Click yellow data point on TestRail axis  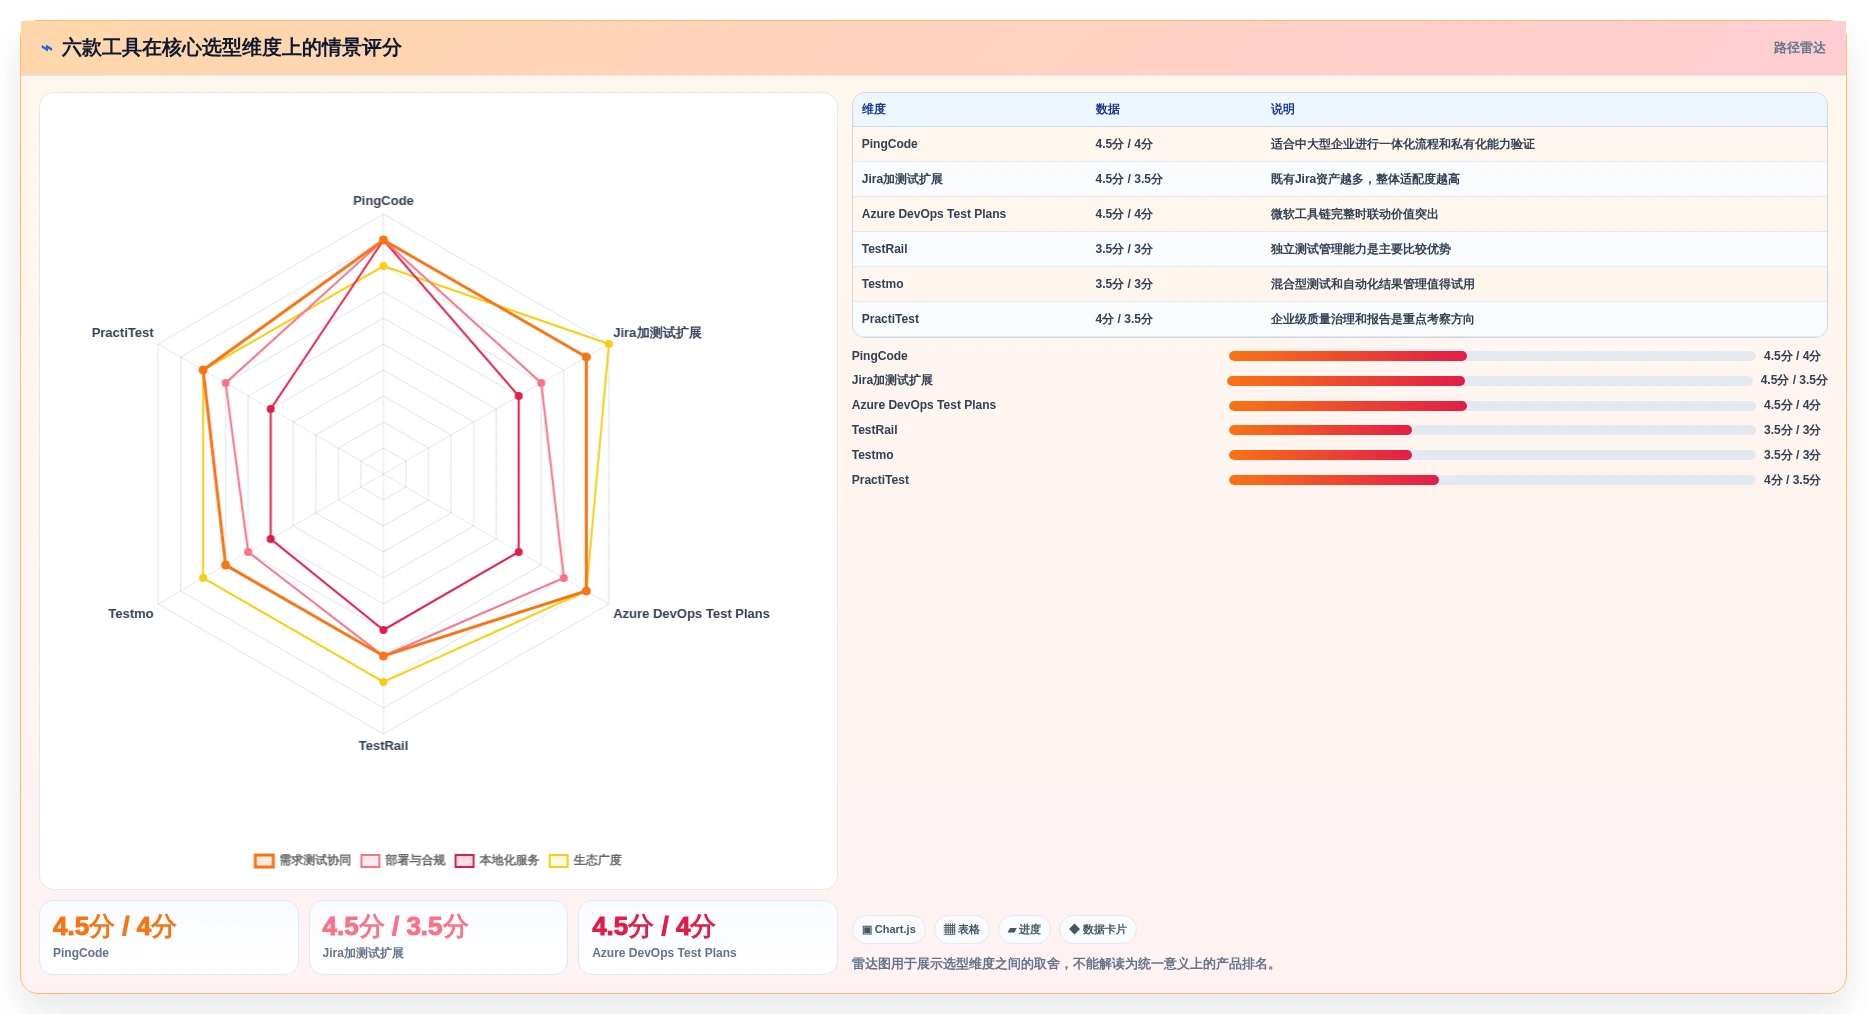(x=383, y=682)
